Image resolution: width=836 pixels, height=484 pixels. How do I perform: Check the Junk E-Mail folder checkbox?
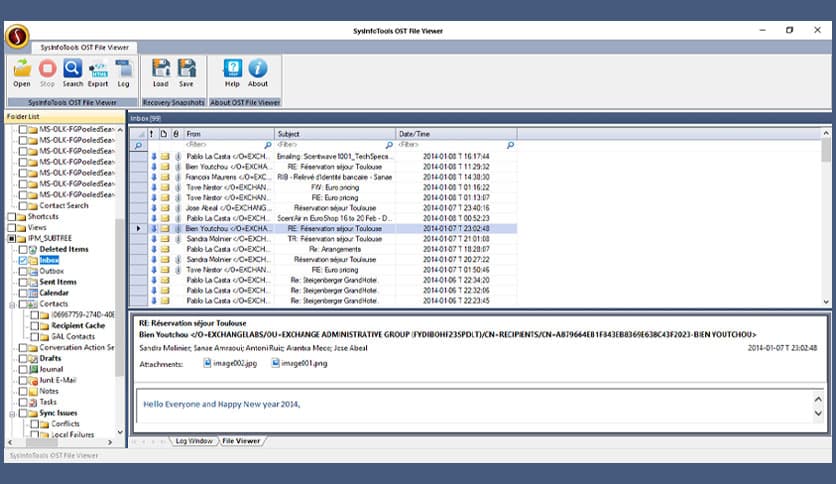pyautogui.click(x=23, y=380)
